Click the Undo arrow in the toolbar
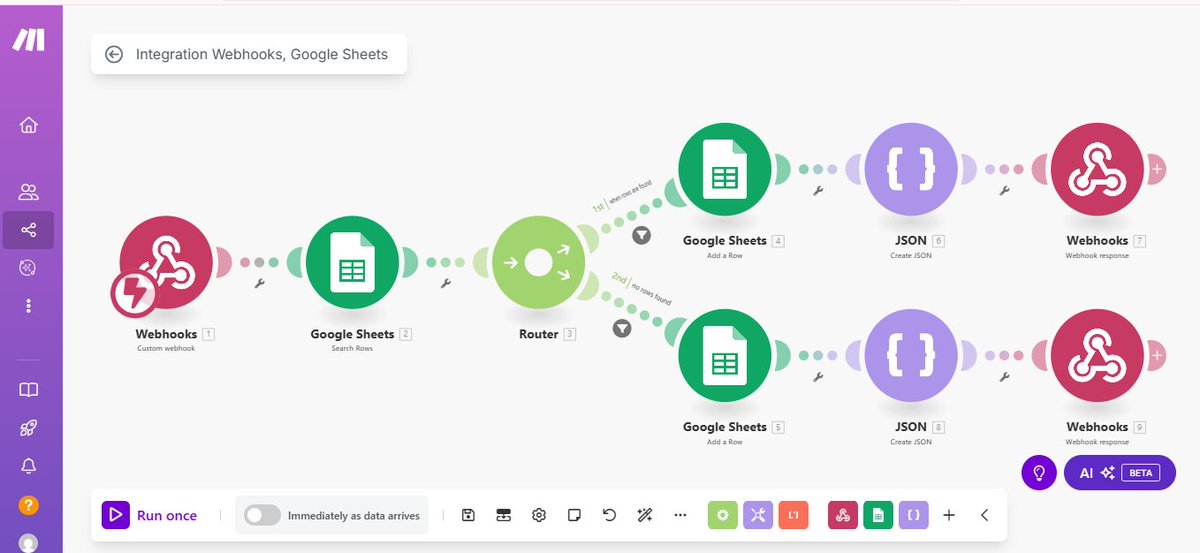The image size is (1200, 553). click(x=610, y=515)
